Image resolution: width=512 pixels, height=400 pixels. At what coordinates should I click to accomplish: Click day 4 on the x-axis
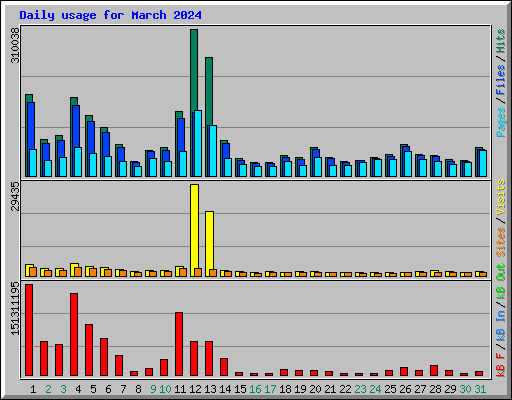coord(78,389)
